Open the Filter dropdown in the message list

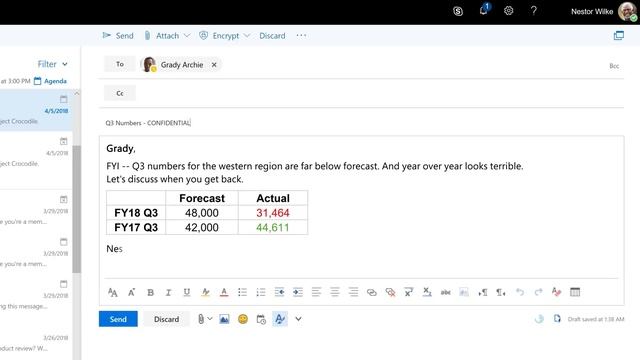click(x=52, y=64)
